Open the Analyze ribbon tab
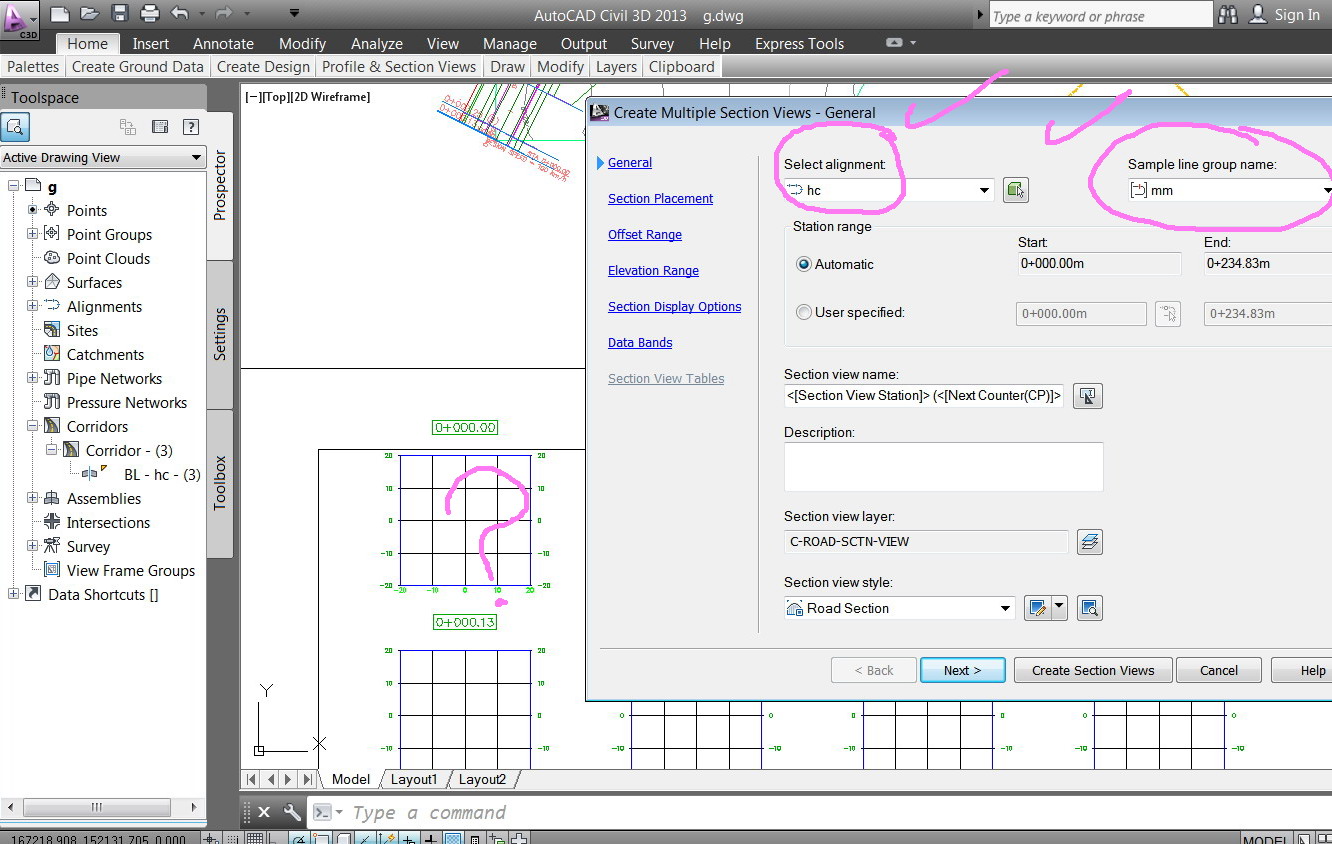Image resolution: width=1332 pixels, height=844 pixels. [x=377, y=44]
